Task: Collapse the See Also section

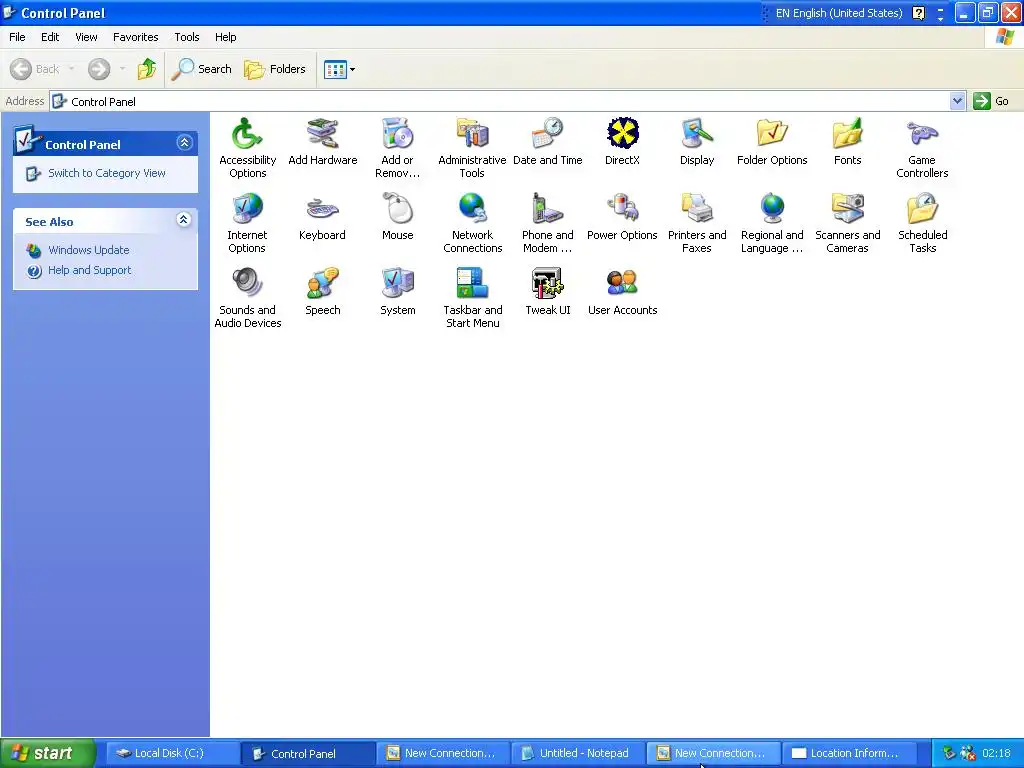Action: [184, 219]
